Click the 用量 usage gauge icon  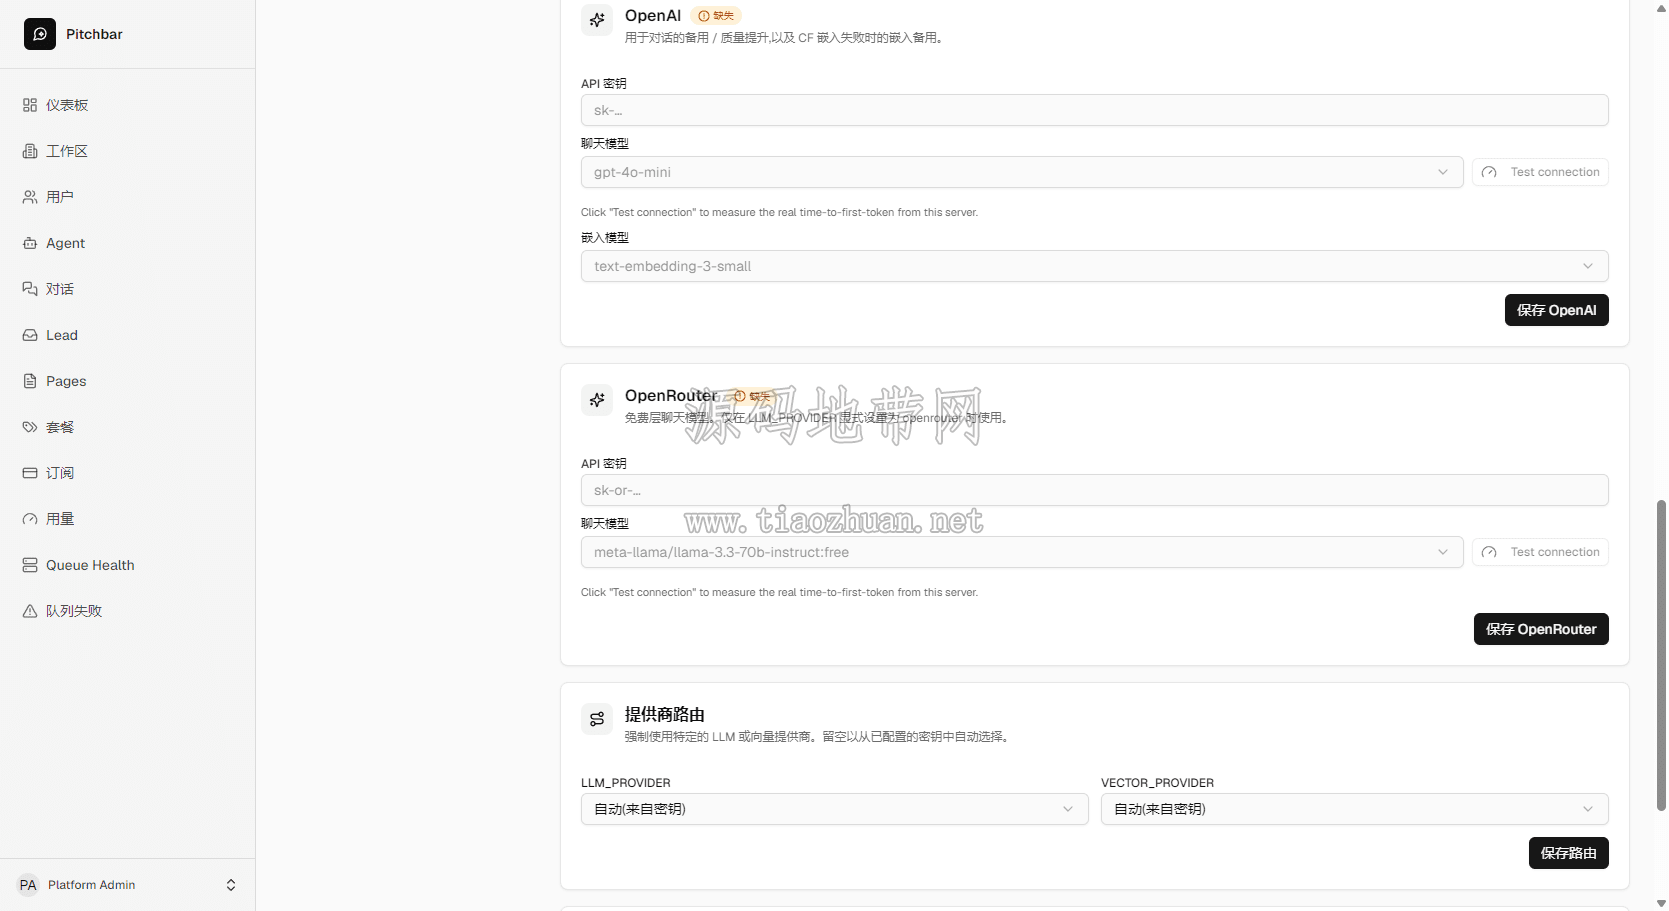coord(30,519)
